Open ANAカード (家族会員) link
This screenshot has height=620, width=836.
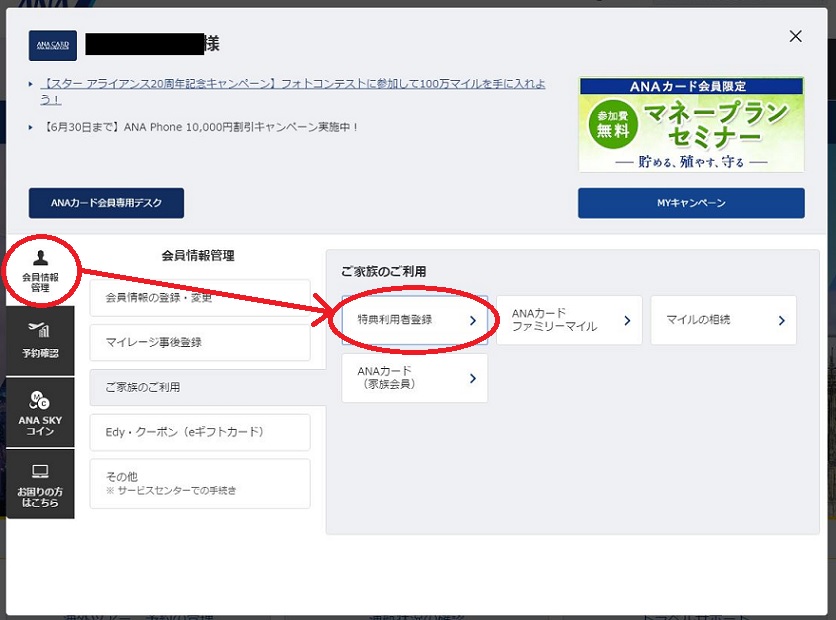click(415, 378)
